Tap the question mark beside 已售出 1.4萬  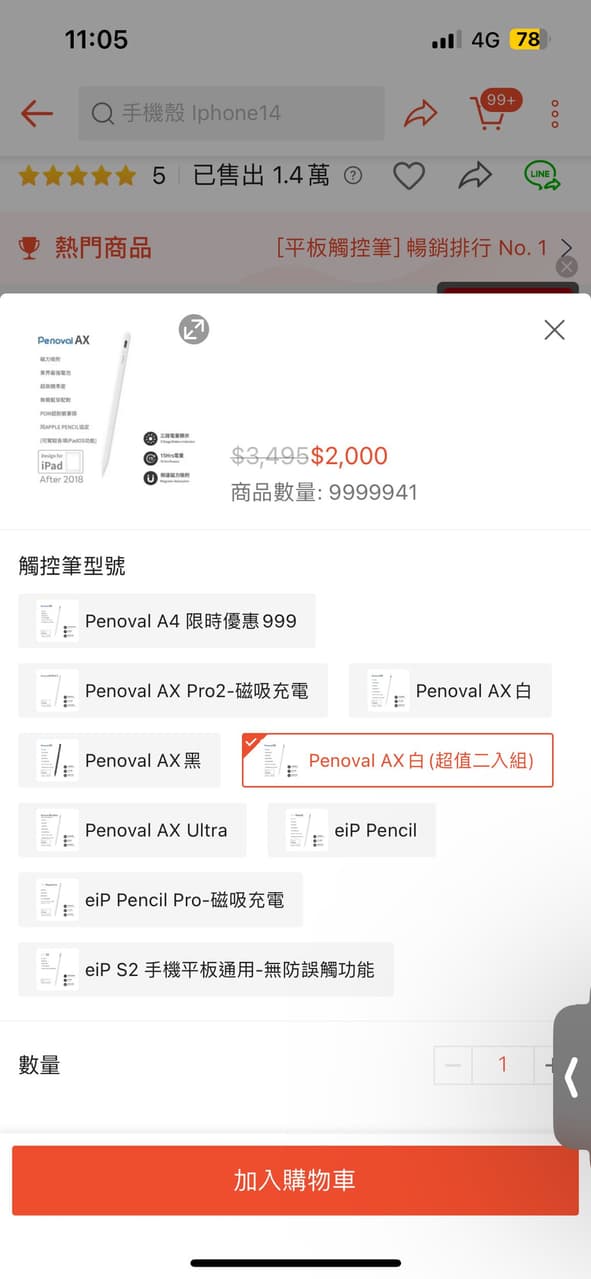click(352, 176)
